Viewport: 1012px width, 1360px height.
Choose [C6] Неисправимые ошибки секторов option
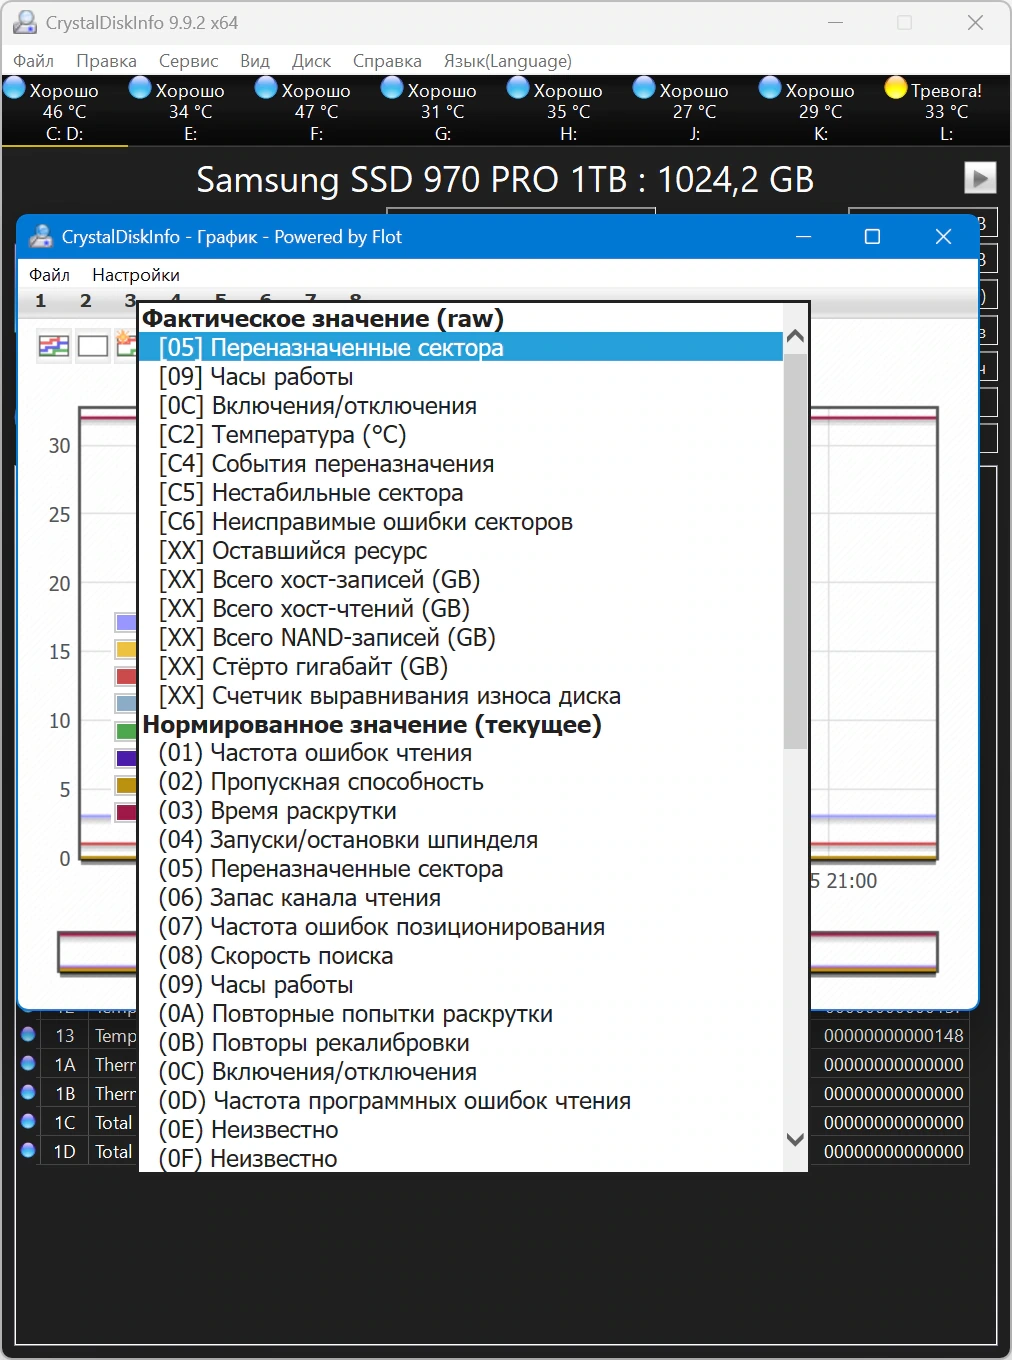click(461, 521)
